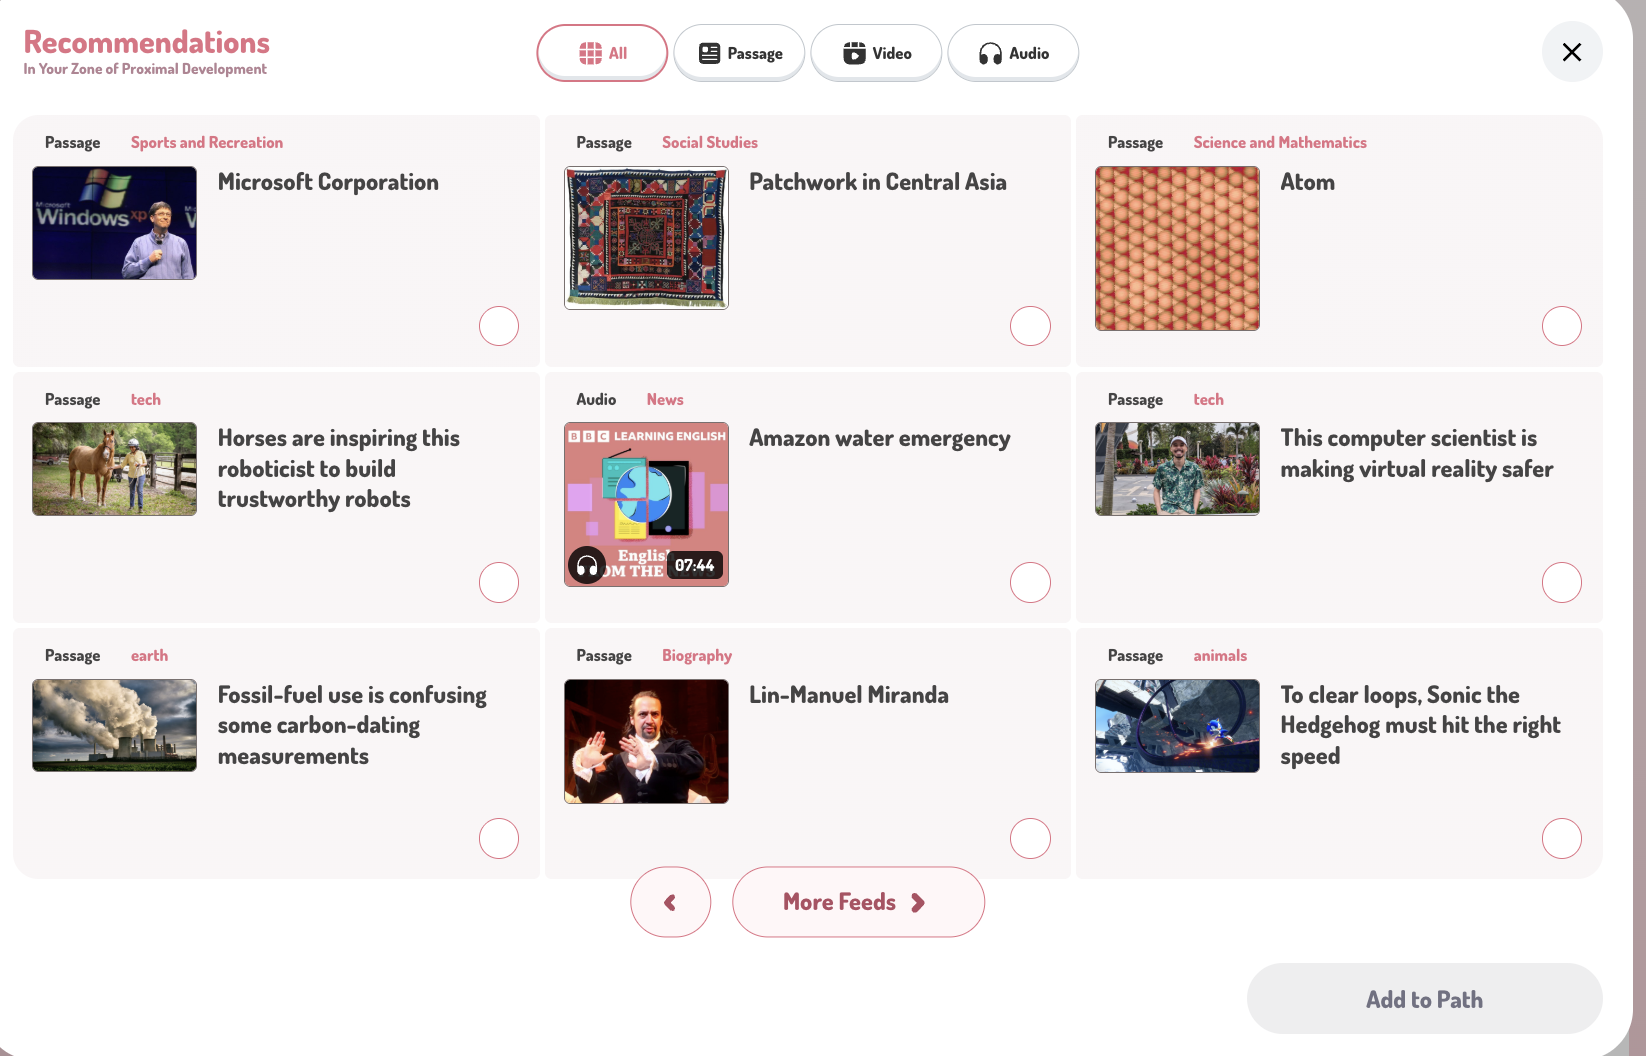This screenshot has height=1056, width=1646.
Task: Click the Biography category label
Action: pyautogui.click(x=697, y=656)
